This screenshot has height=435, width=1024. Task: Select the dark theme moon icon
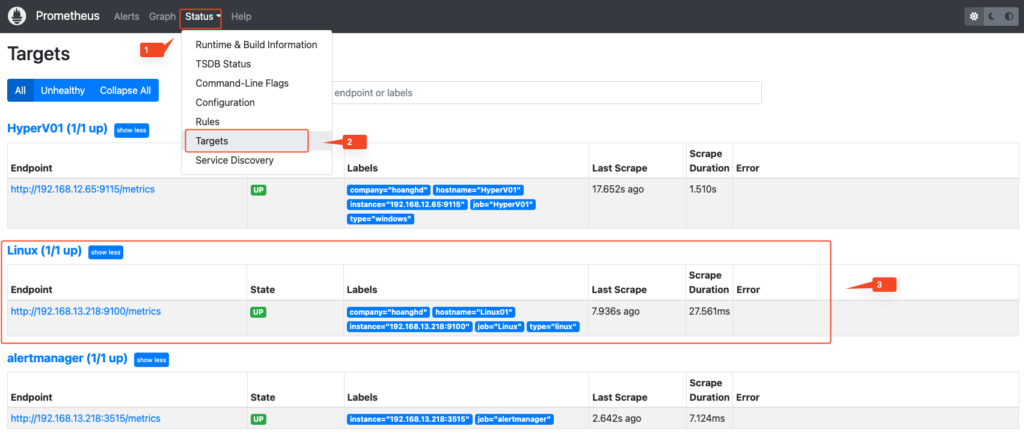coord(991,16)
